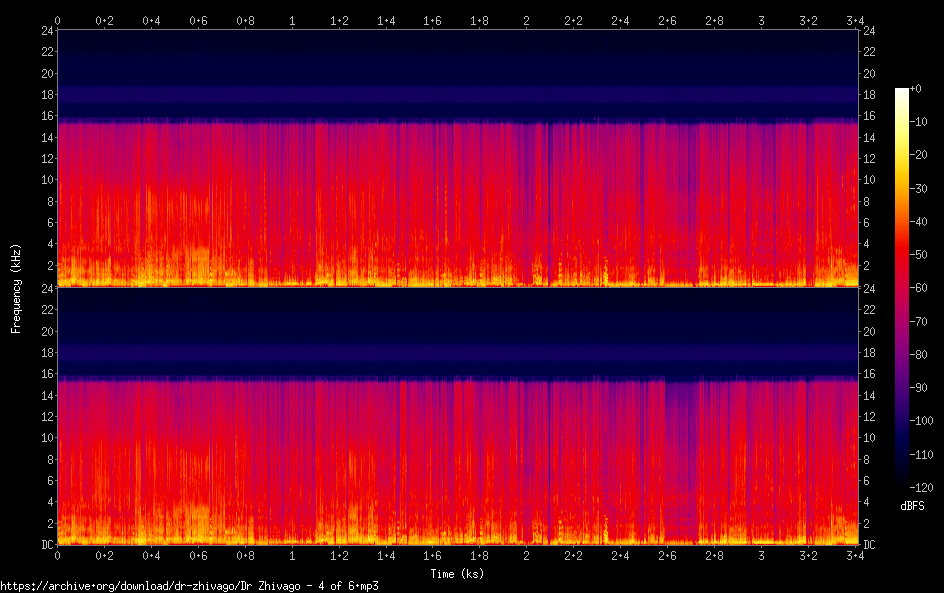Select the 2.6 marker on bottom time axis
Screen dimensions: 944x593
667,556
